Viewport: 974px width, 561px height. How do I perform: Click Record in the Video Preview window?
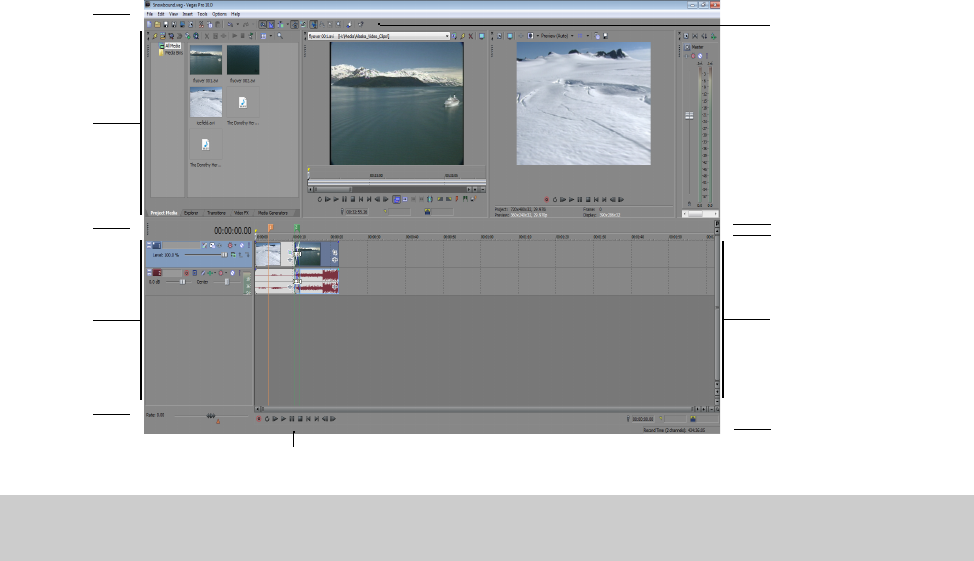pyautogui.click(x=546, y=199)
